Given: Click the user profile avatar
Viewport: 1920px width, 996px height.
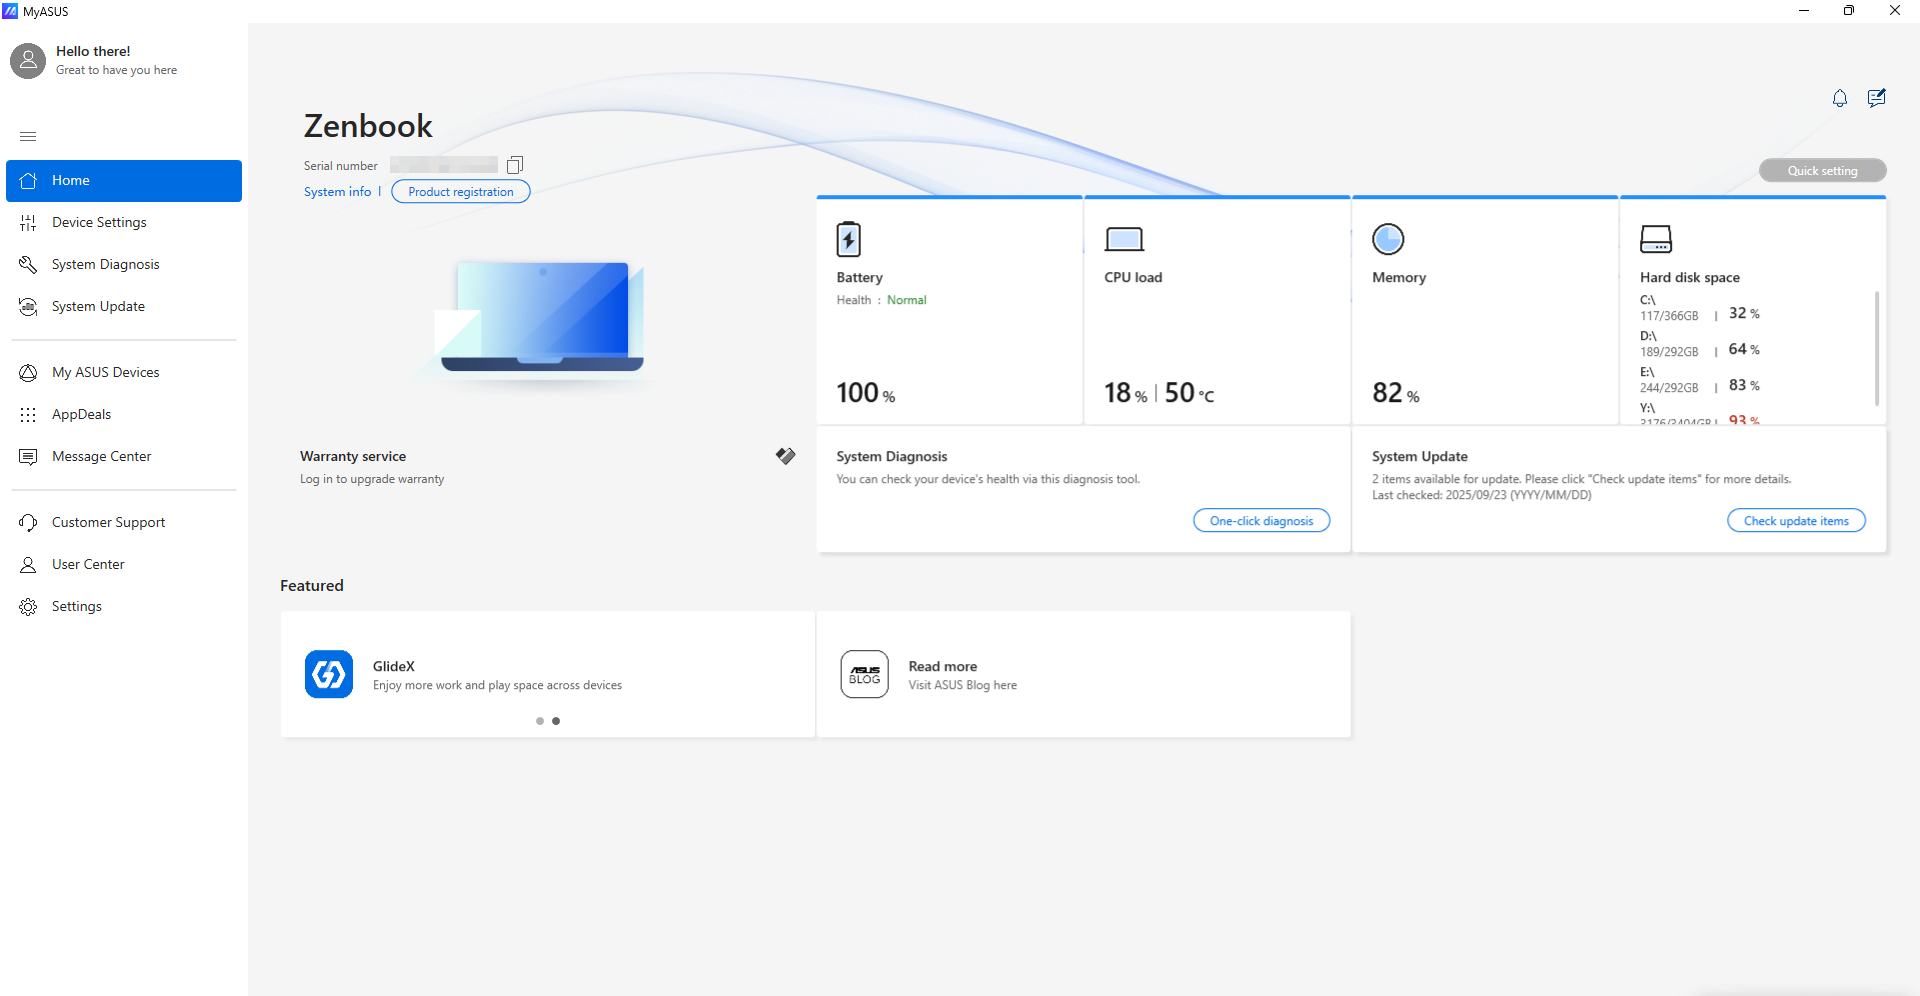Looking at the screenshot, I should click(x=28, y=61).
